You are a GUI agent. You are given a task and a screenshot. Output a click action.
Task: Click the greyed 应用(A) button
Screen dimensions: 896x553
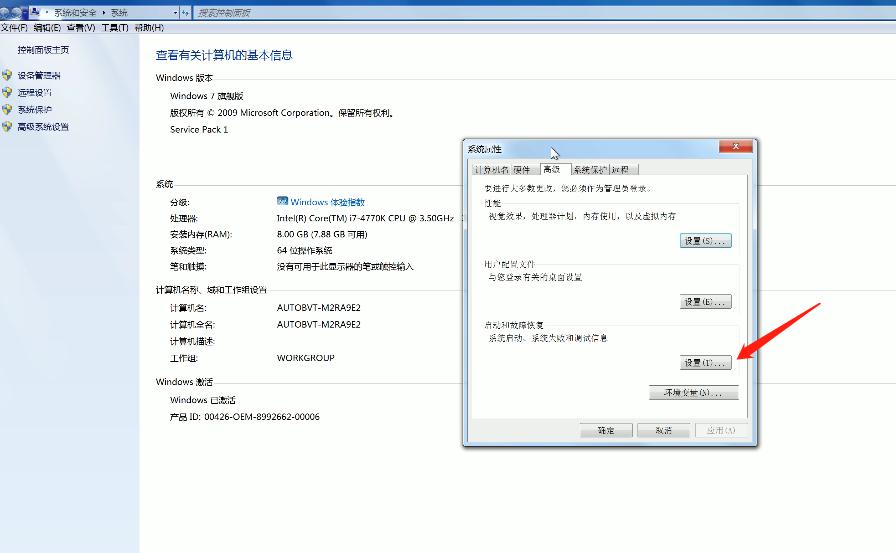(x=721, y=430)
